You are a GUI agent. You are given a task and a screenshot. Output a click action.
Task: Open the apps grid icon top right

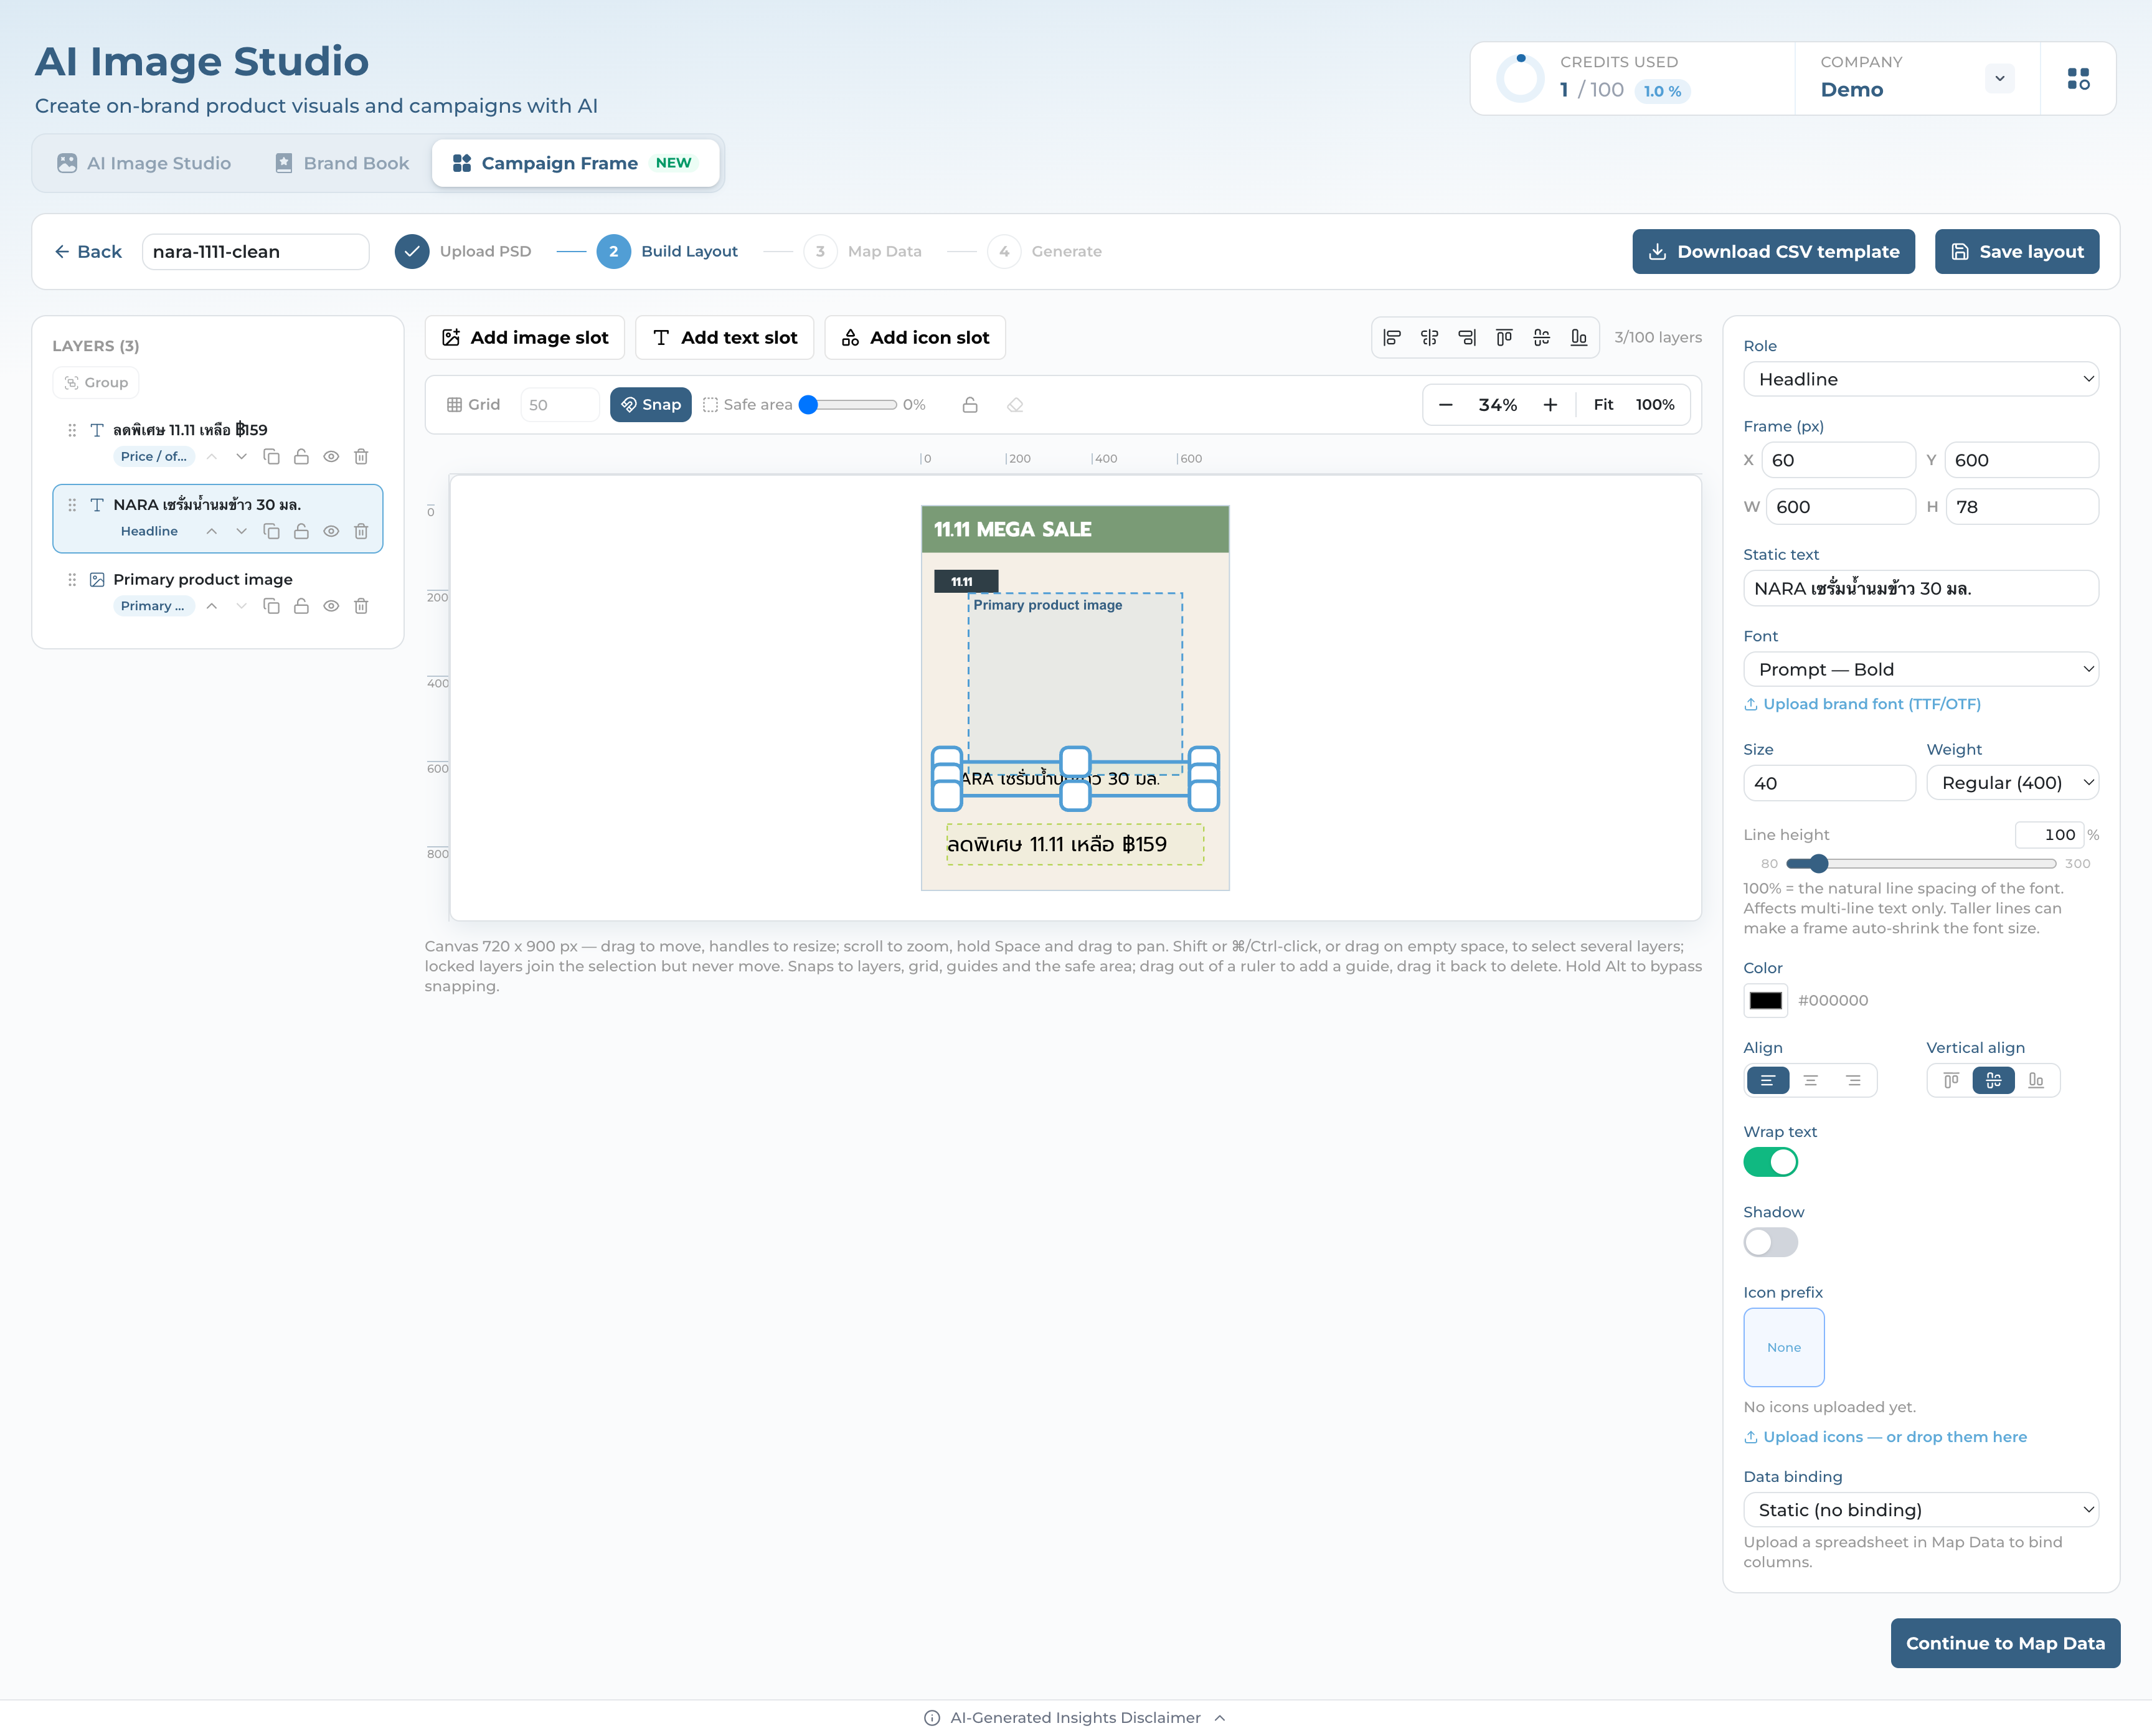[x=2078, y=79]
